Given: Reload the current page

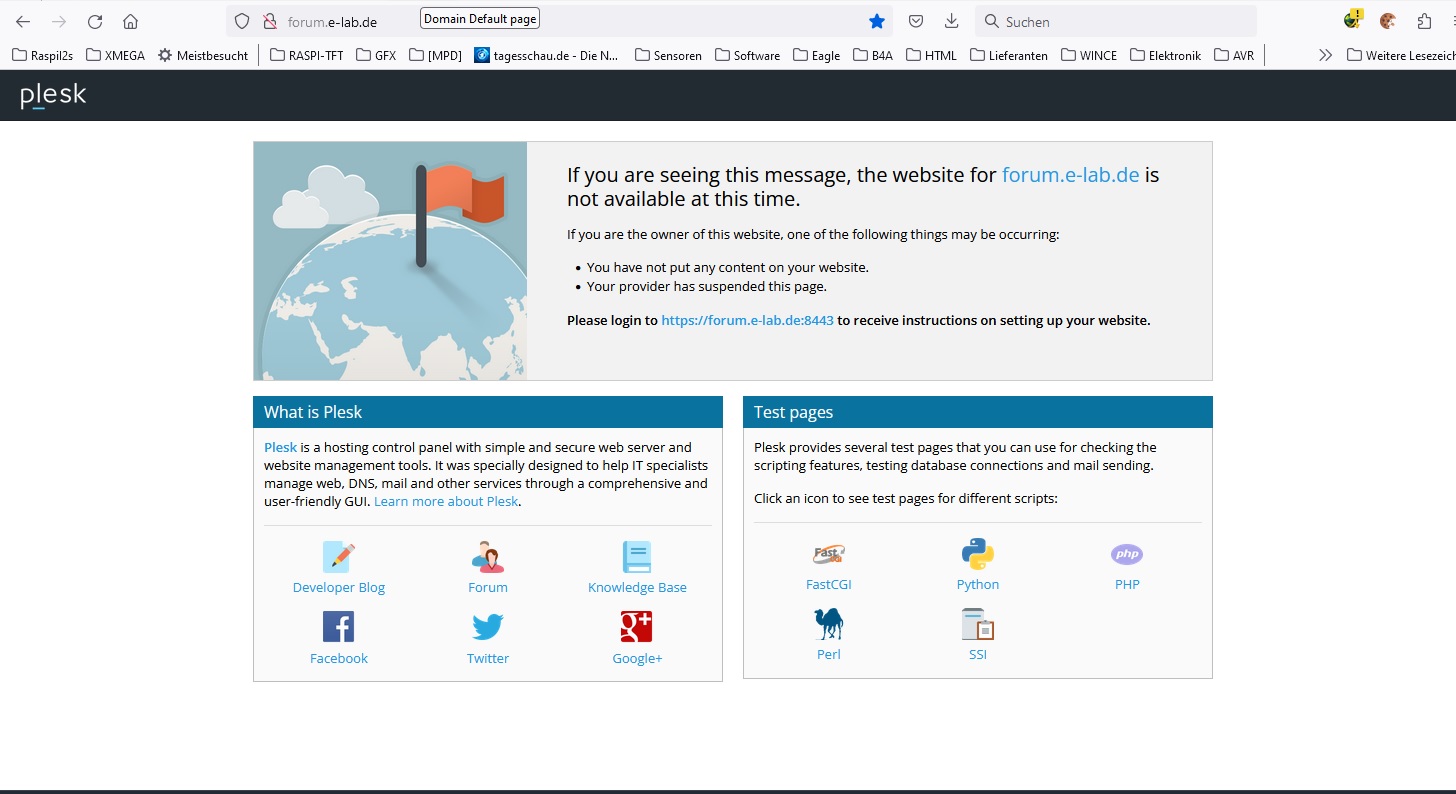Looking at the screenshot, I should point(95,21).
